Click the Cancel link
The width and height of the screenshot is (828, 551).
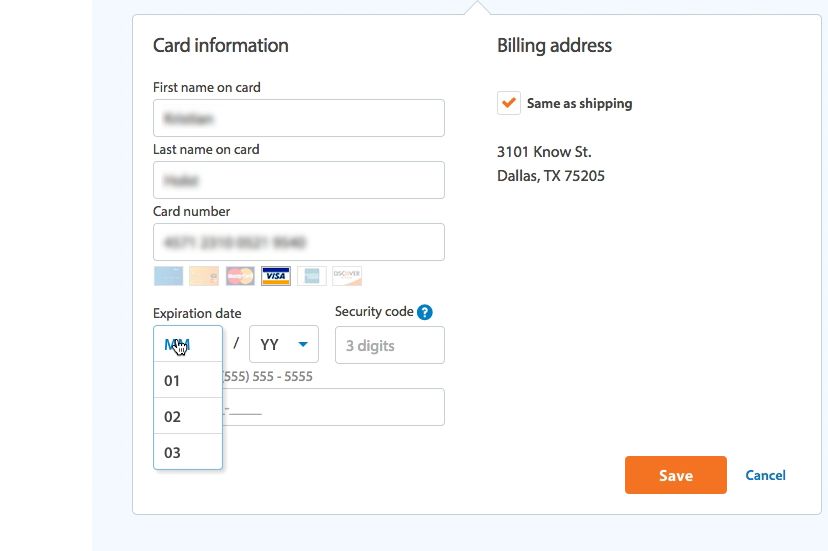[x=765, y=475]
